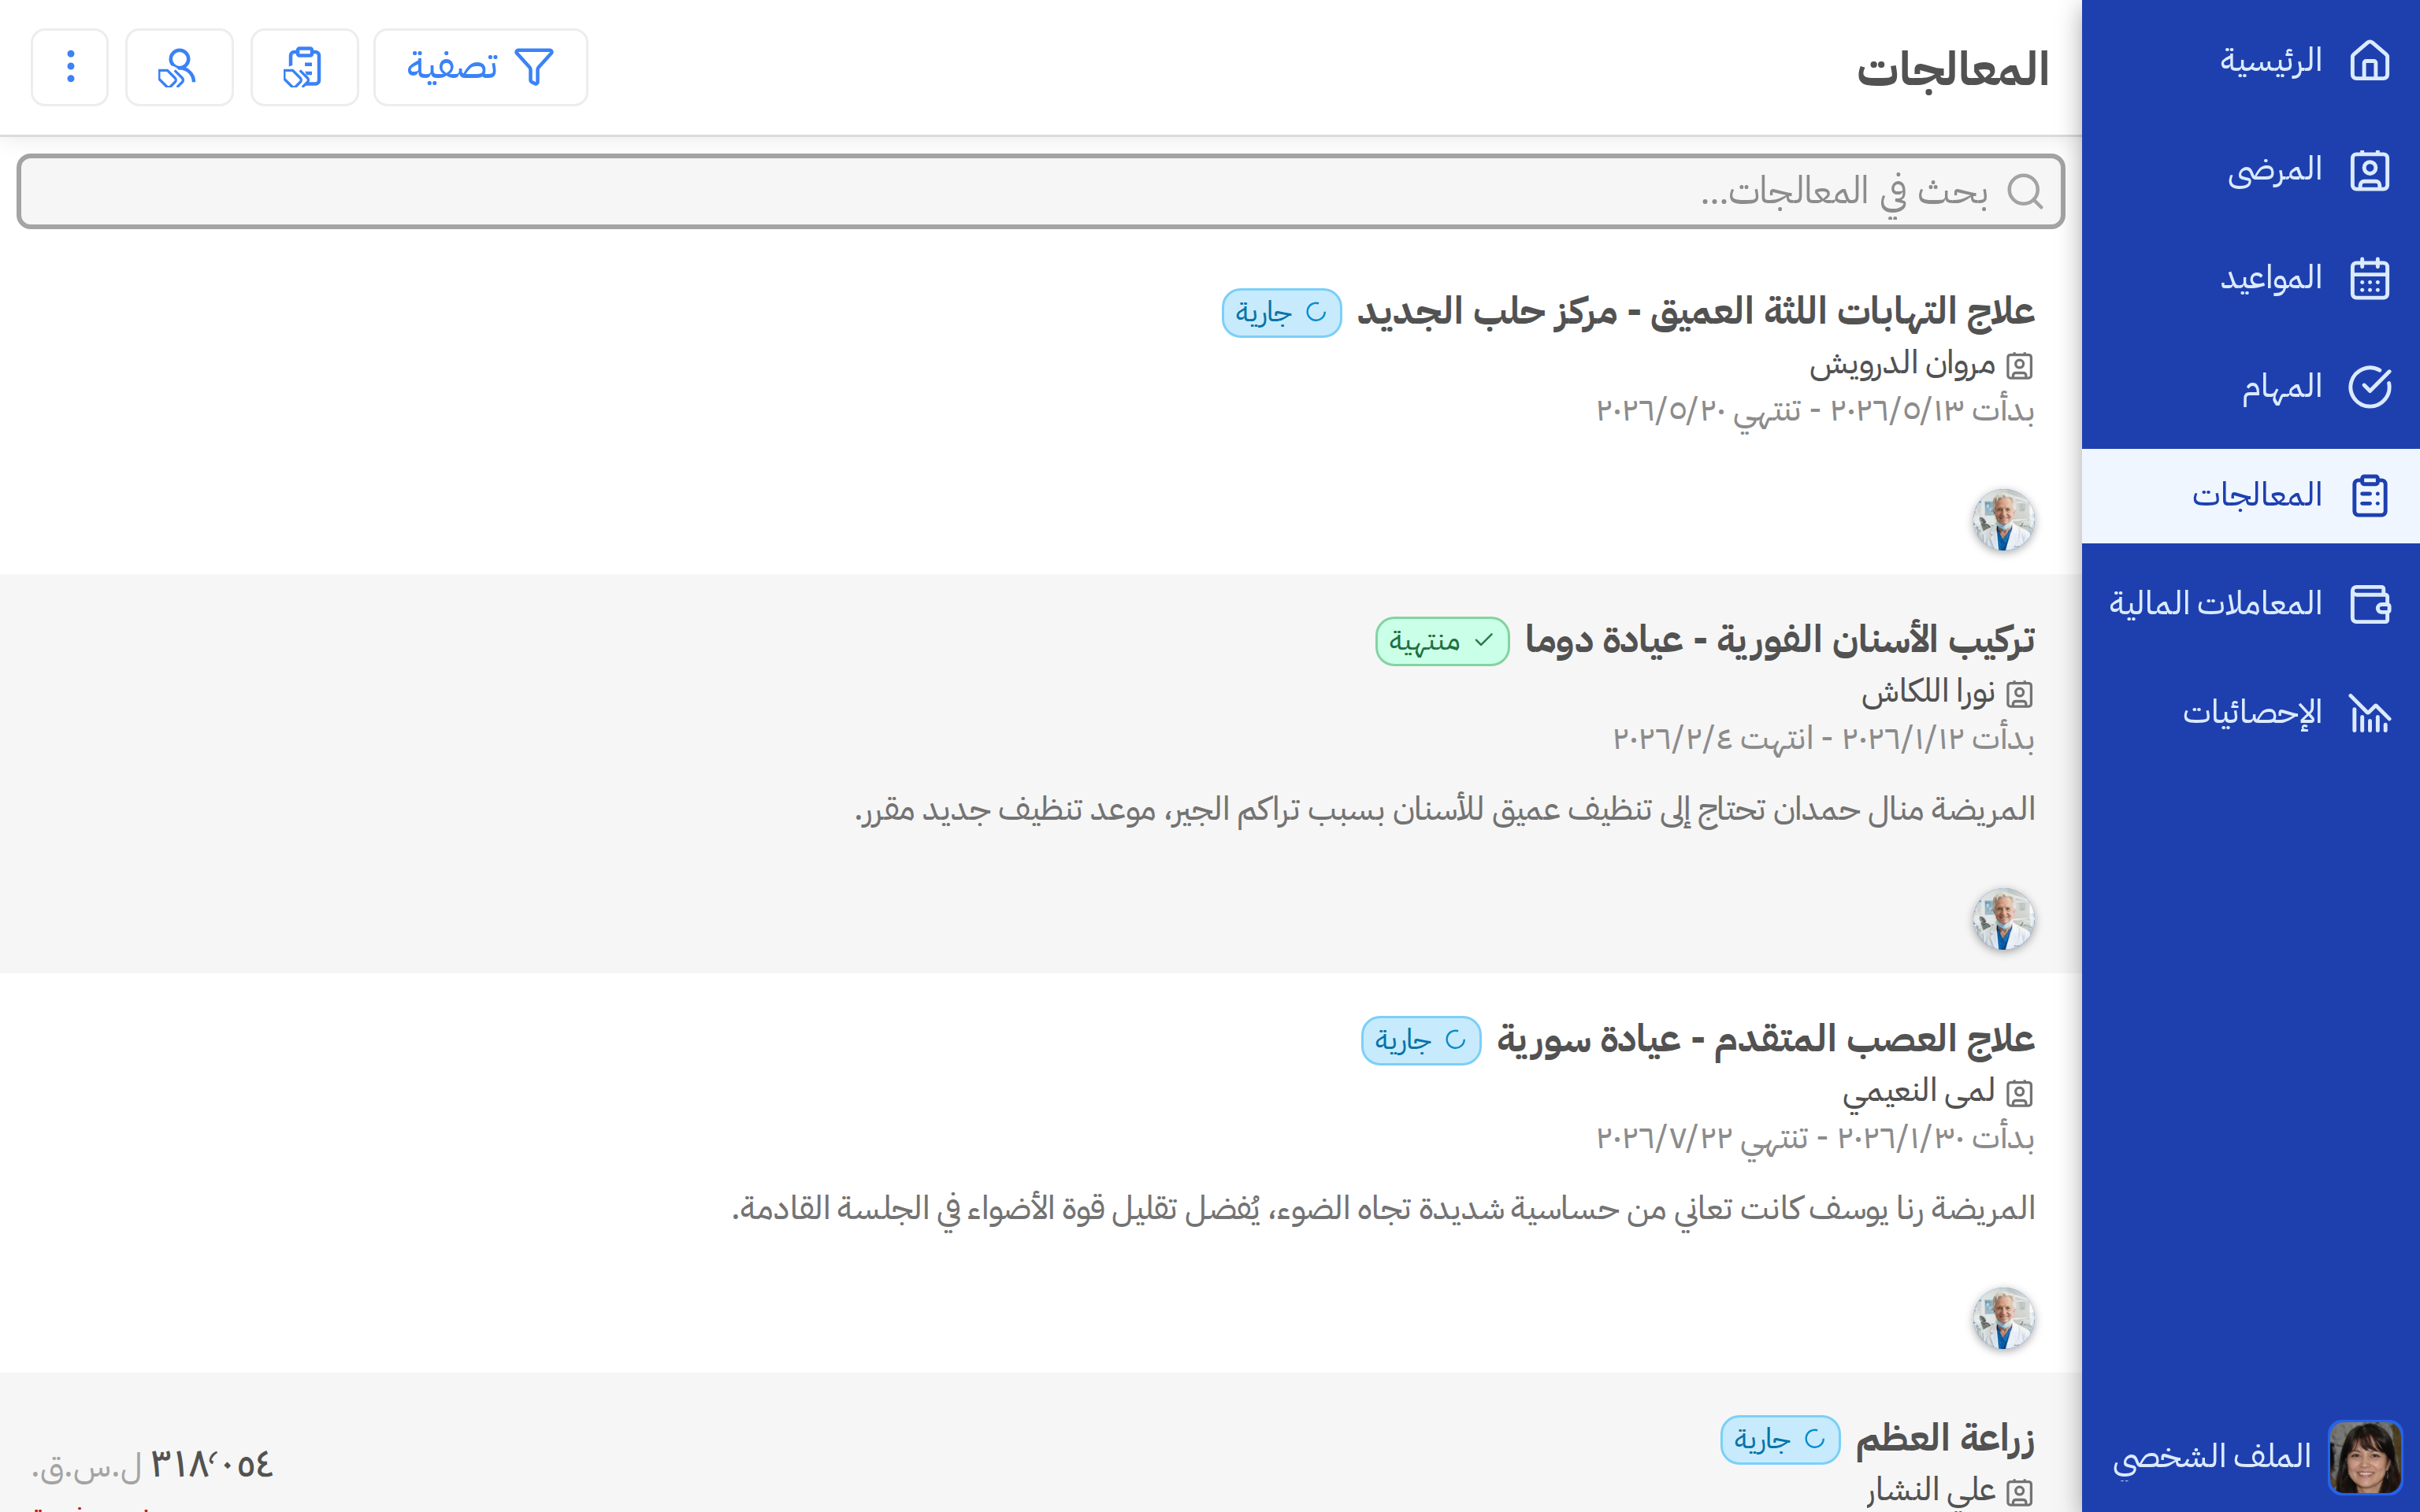The height and width of the screenshot is (1512, 2420).
Task: Select الإحصائيات menu label
Action: click(2252, 713)
